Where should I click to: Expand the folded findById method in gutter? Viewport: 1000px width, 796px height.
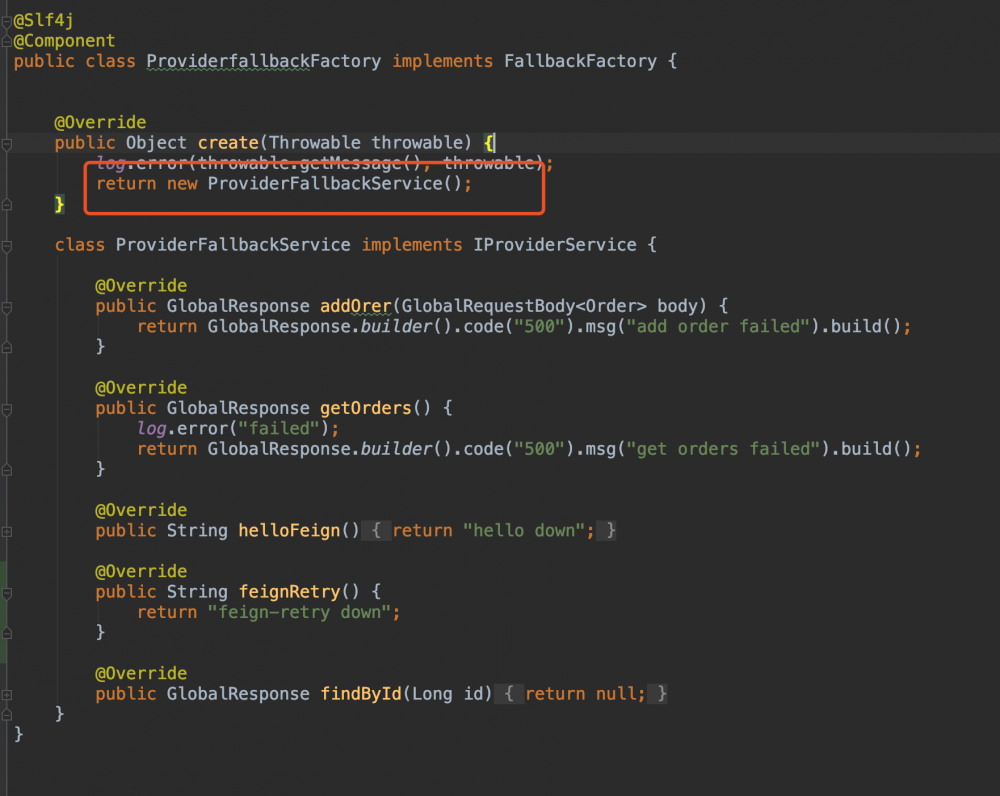pyautogui.click(x=7, y=695)
